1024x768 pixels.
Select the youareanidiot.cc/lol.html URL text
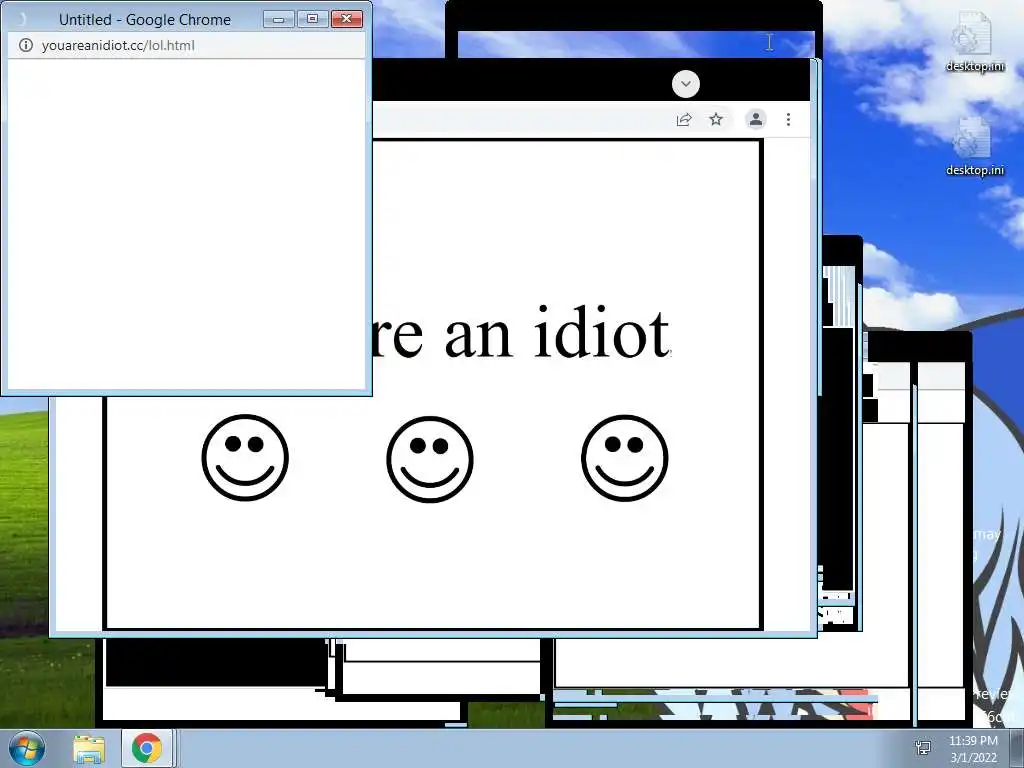118,45
